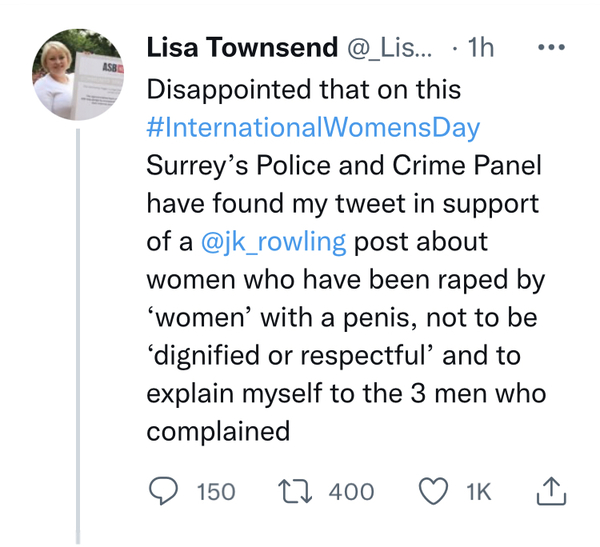Click the word 'complained' ending the tweet

click(218, 431)
